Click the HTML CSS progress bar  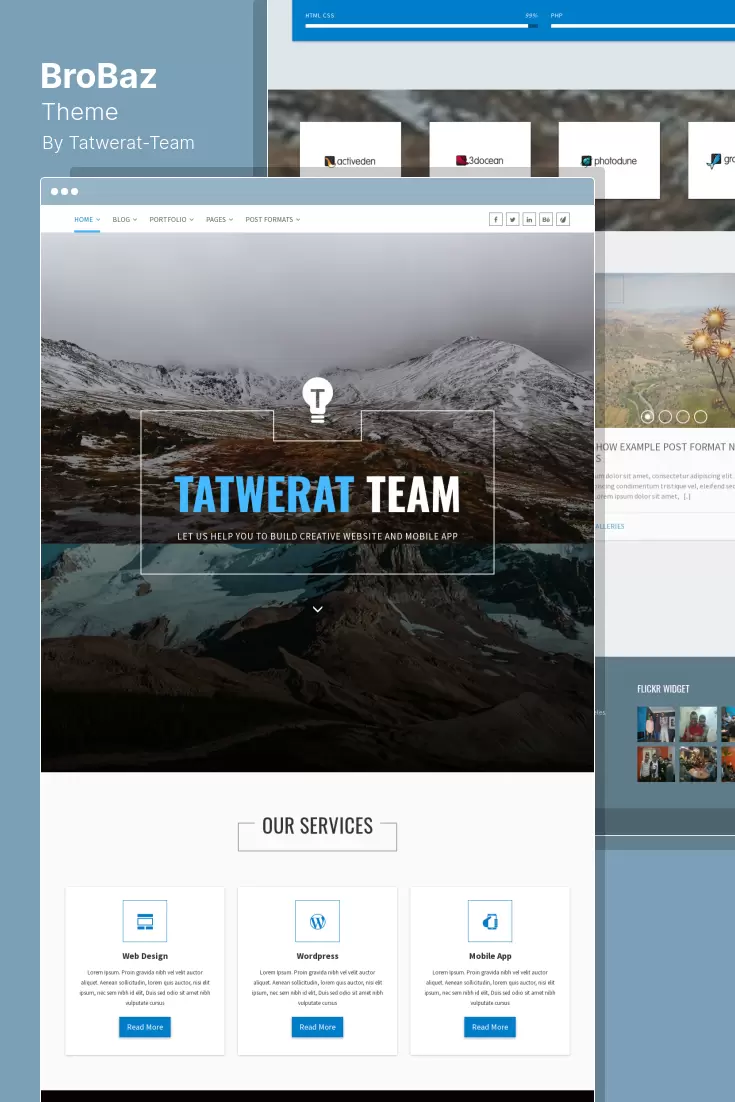click(x=422, y=26)
